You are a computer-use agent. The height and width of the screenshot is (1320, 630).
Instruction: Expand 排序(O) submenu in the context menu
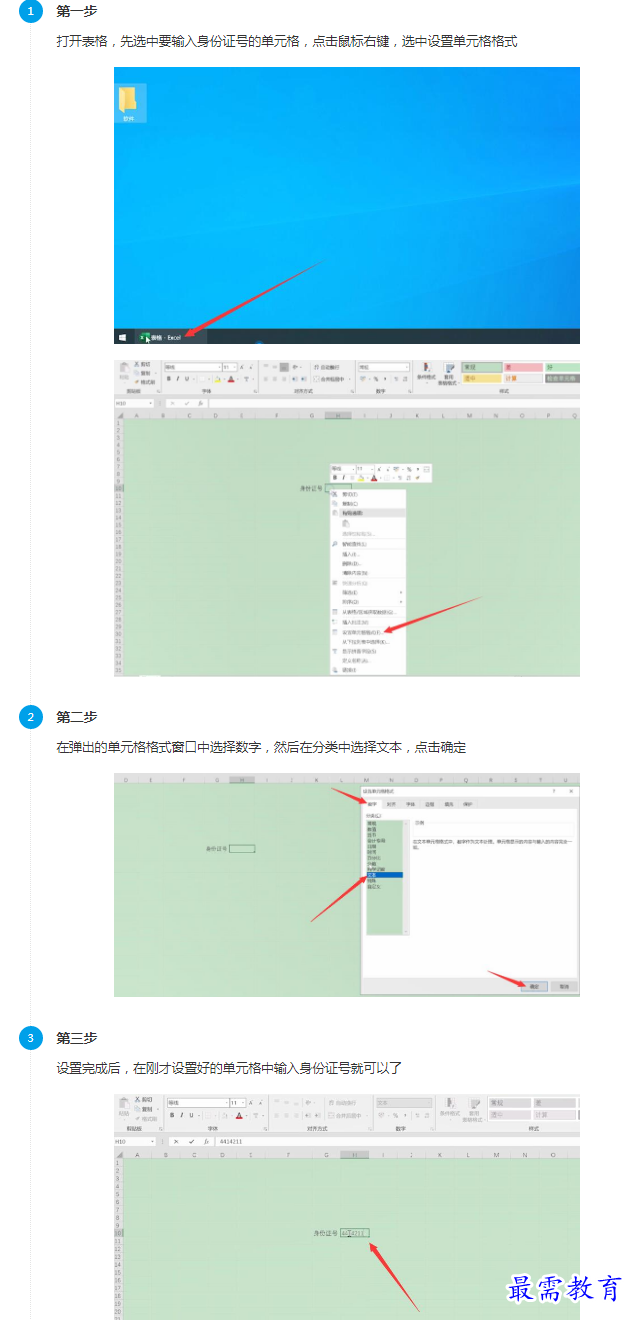pyautogui.click(x=368, y=602)
